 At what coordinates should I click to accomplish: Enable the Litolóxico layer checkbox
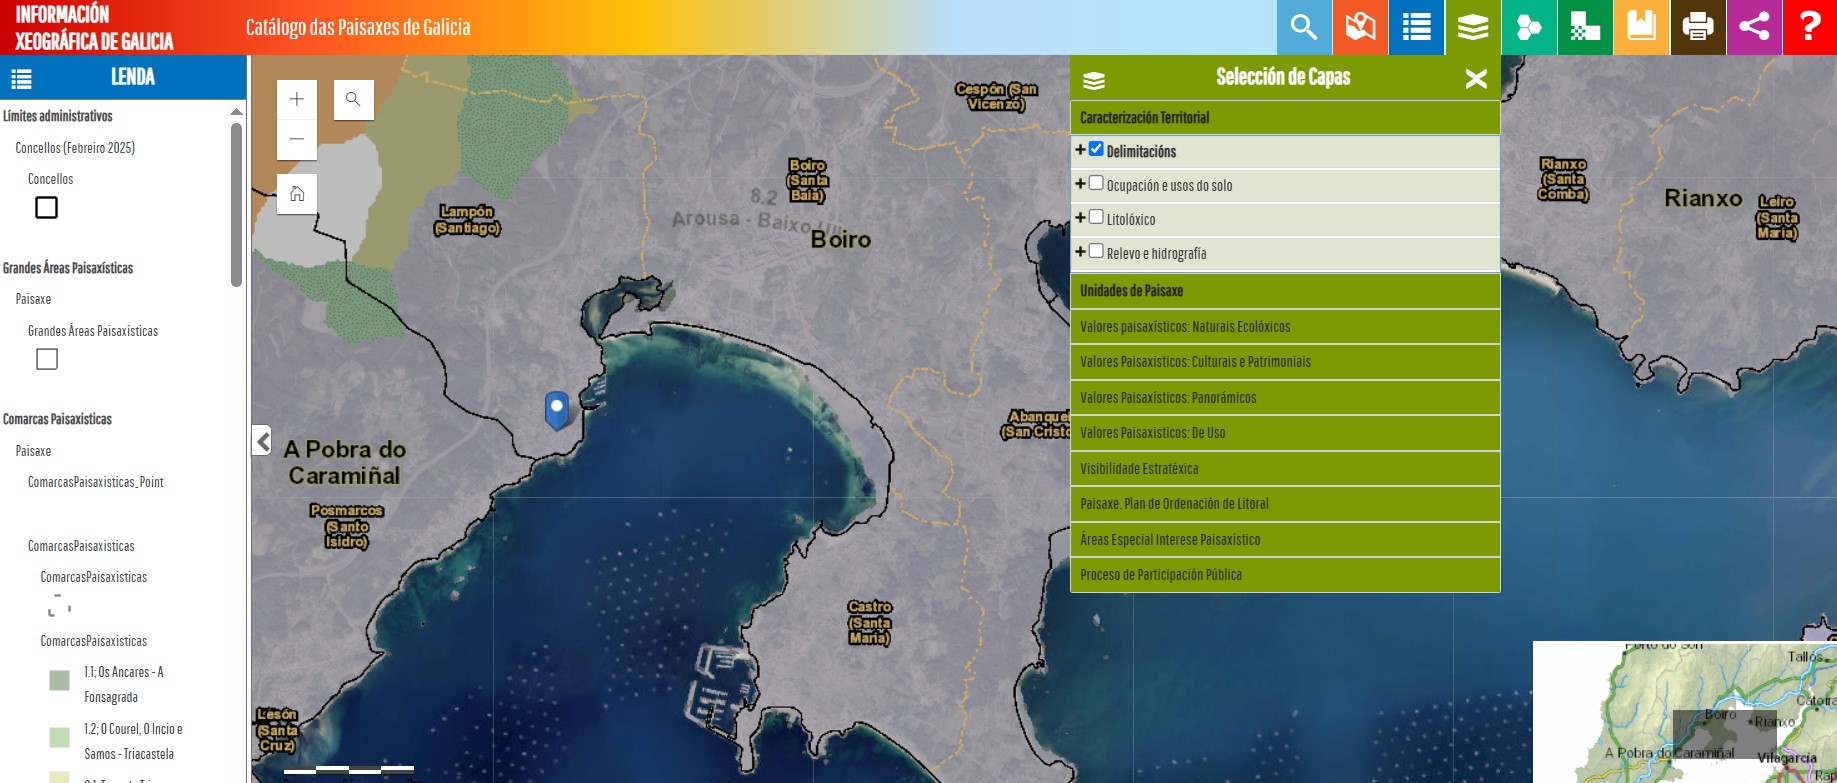[1096, 217]
